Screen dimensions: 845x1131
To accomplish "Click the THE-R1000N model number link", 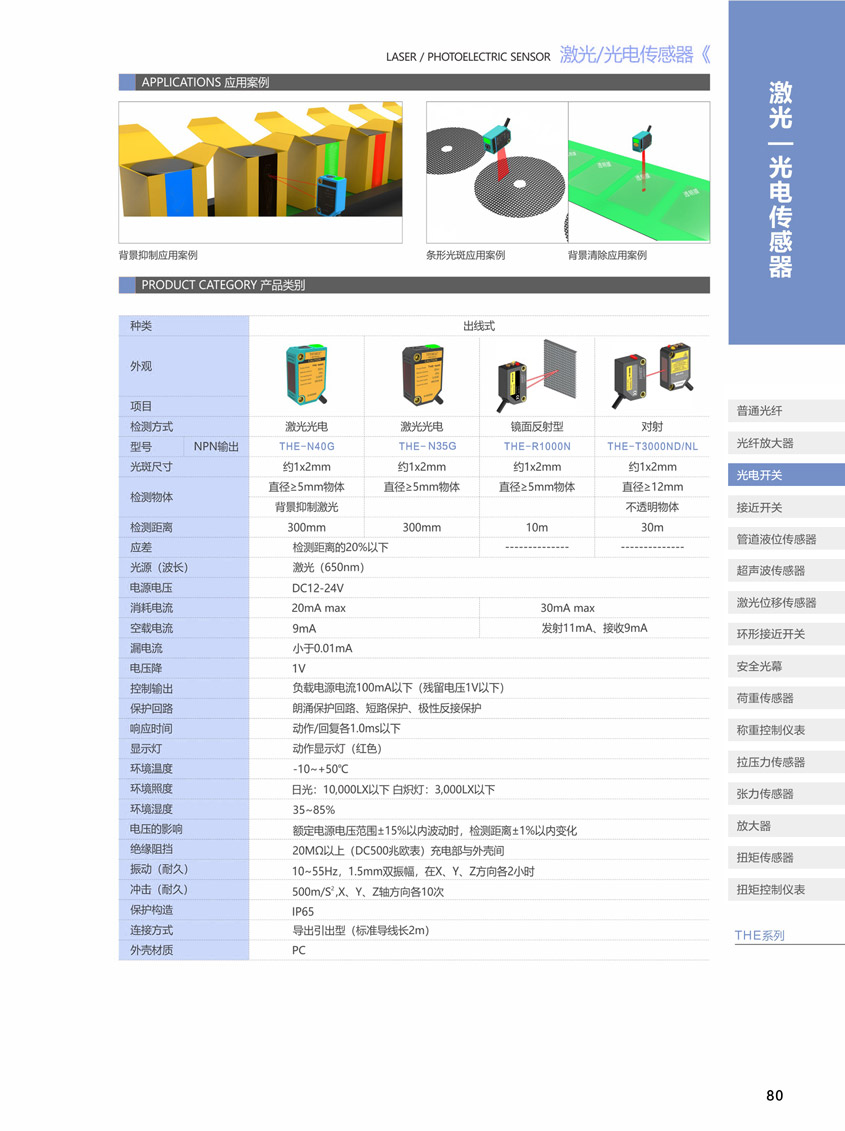I will pos(537,447).
